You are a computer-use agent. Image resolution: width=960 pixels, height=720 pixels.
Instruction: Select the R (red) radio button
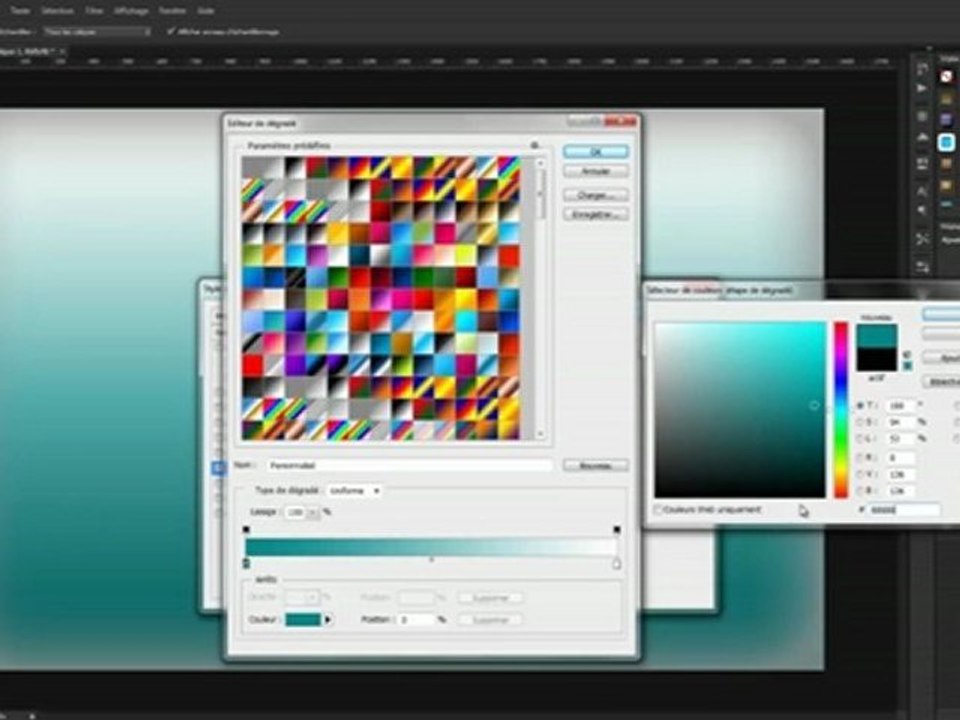tap(860, 457)
